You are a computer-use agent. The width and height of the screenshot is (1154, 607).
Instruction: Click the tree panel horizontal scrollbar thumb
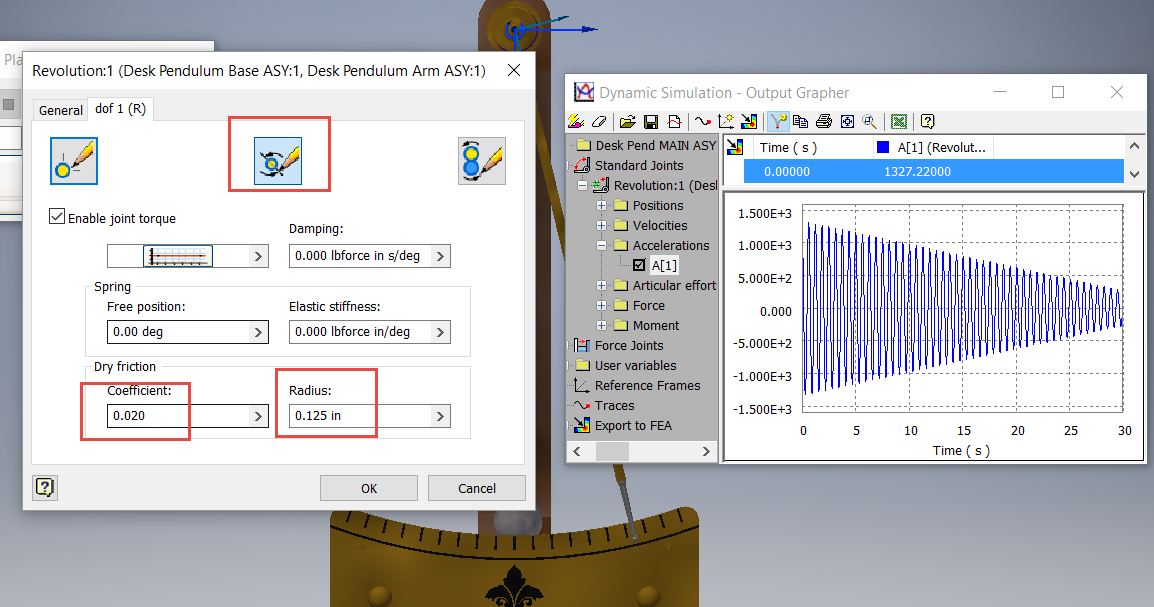(x=612, y=451)
